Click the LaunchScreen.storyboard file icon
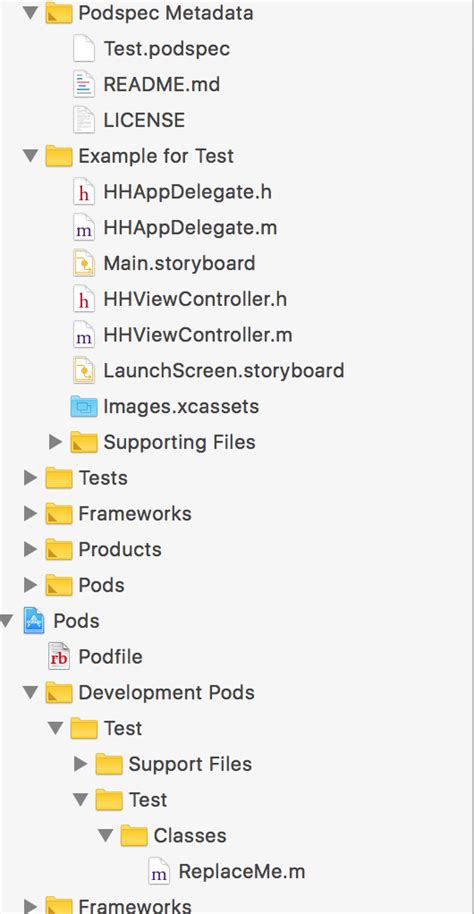474x914 pixels. point(84,371)
